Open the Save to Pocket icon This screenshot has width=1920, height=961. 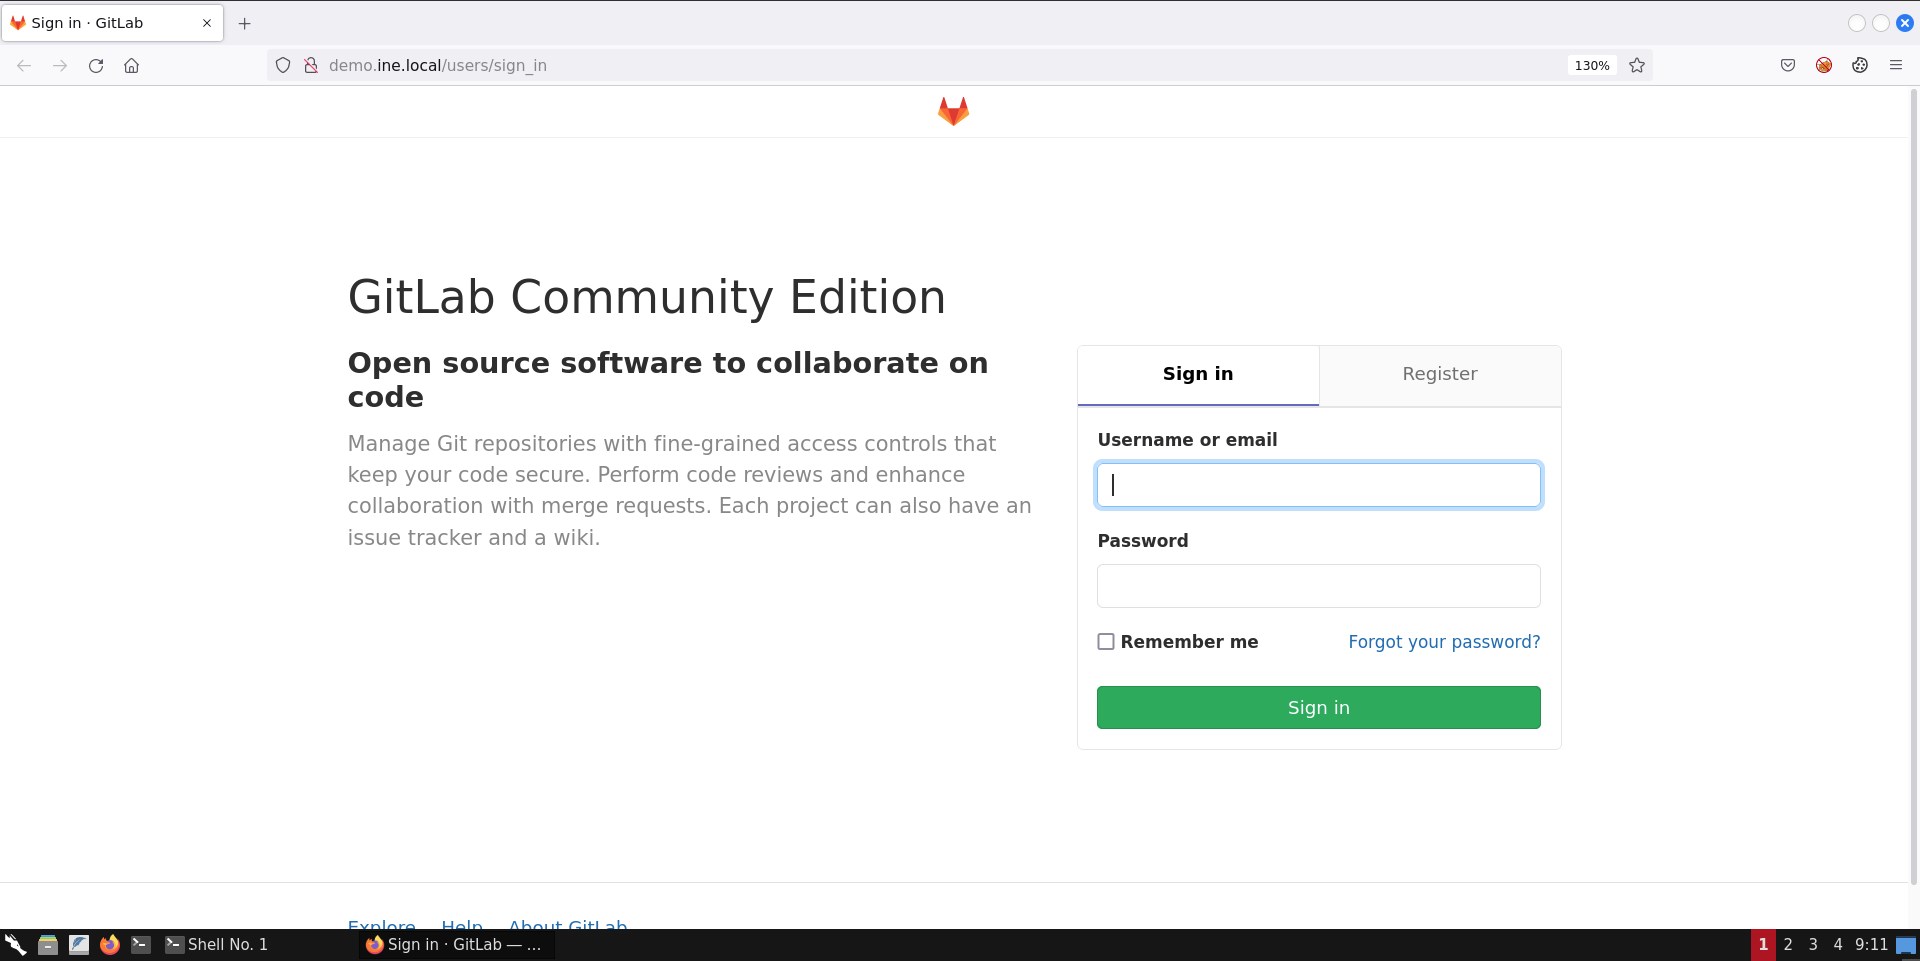point(1788,66)
